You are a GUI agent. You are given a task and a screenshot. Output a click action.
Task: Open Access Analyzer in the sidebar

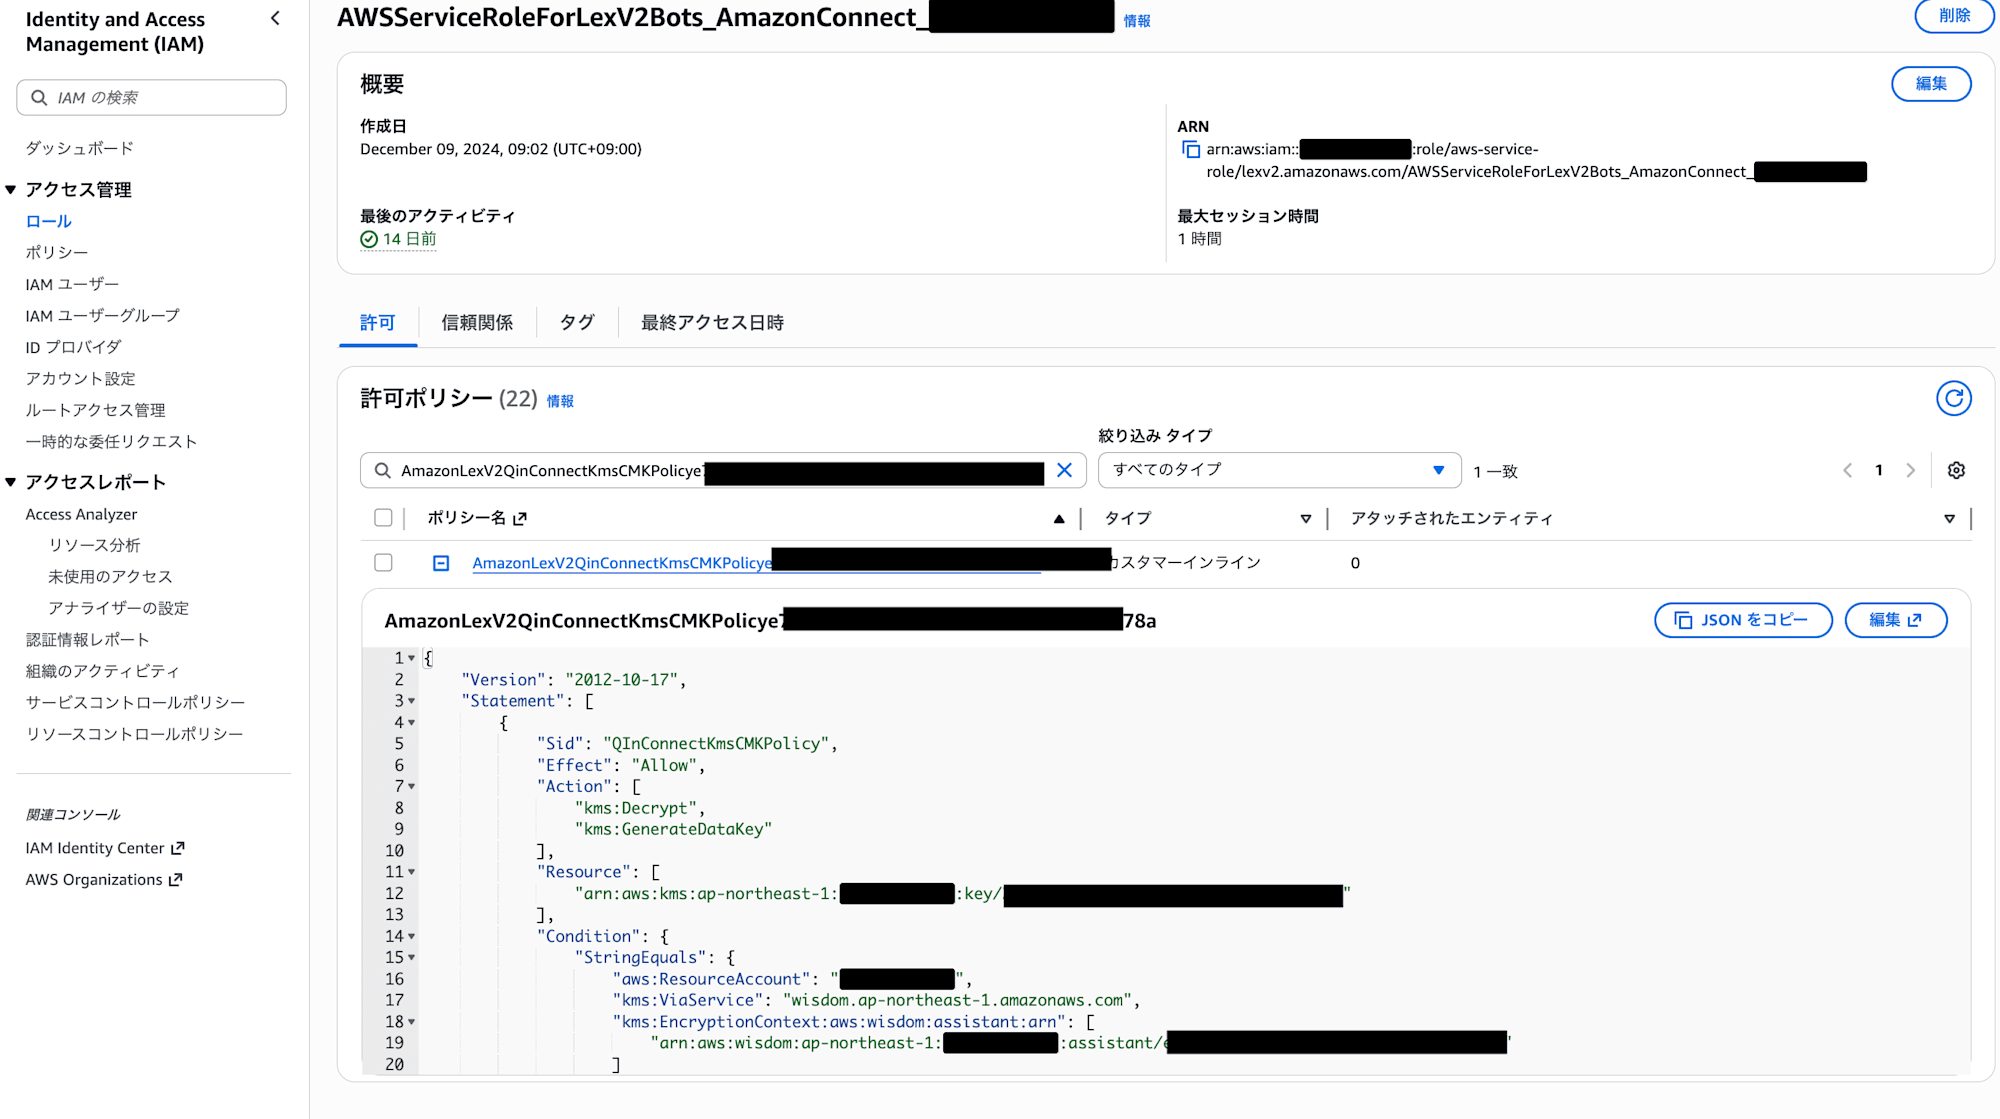tap(82, 514)
